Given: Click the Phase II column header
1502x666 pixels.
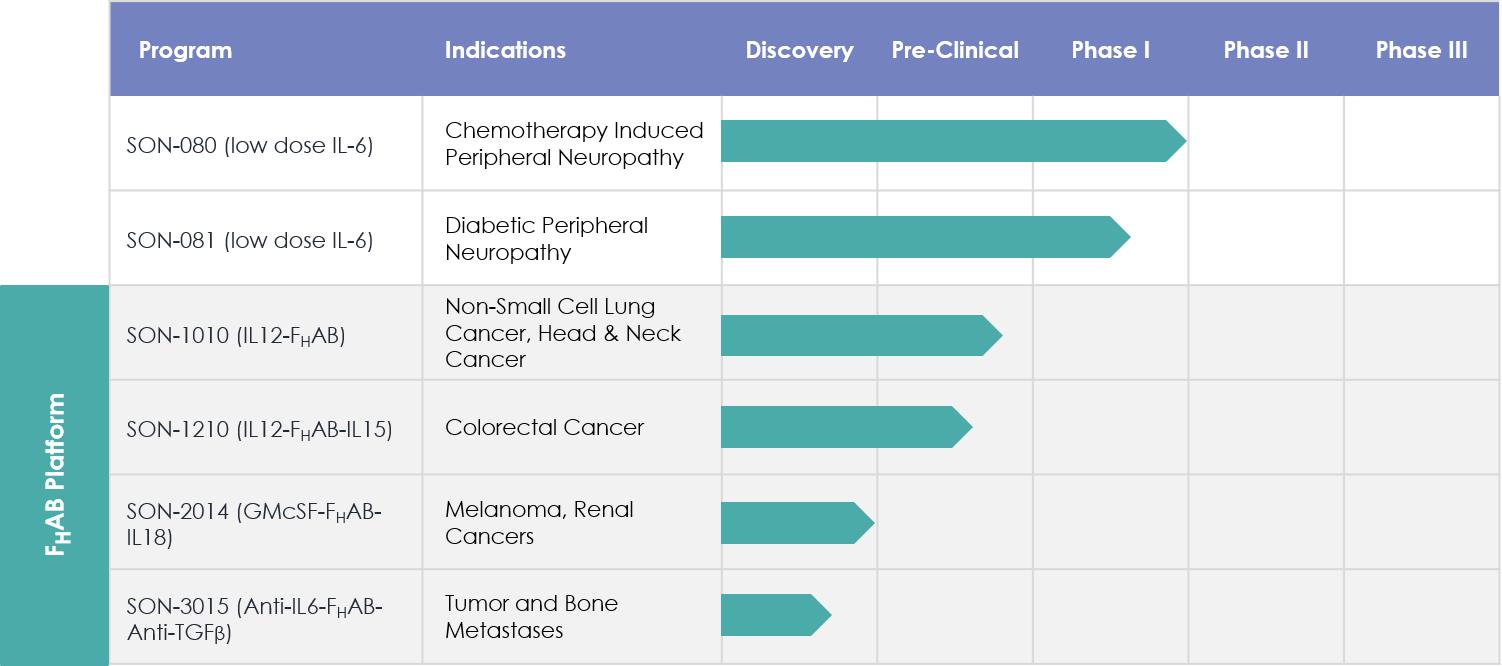Looking at the screenshot, I should [x=1266, y=50].
